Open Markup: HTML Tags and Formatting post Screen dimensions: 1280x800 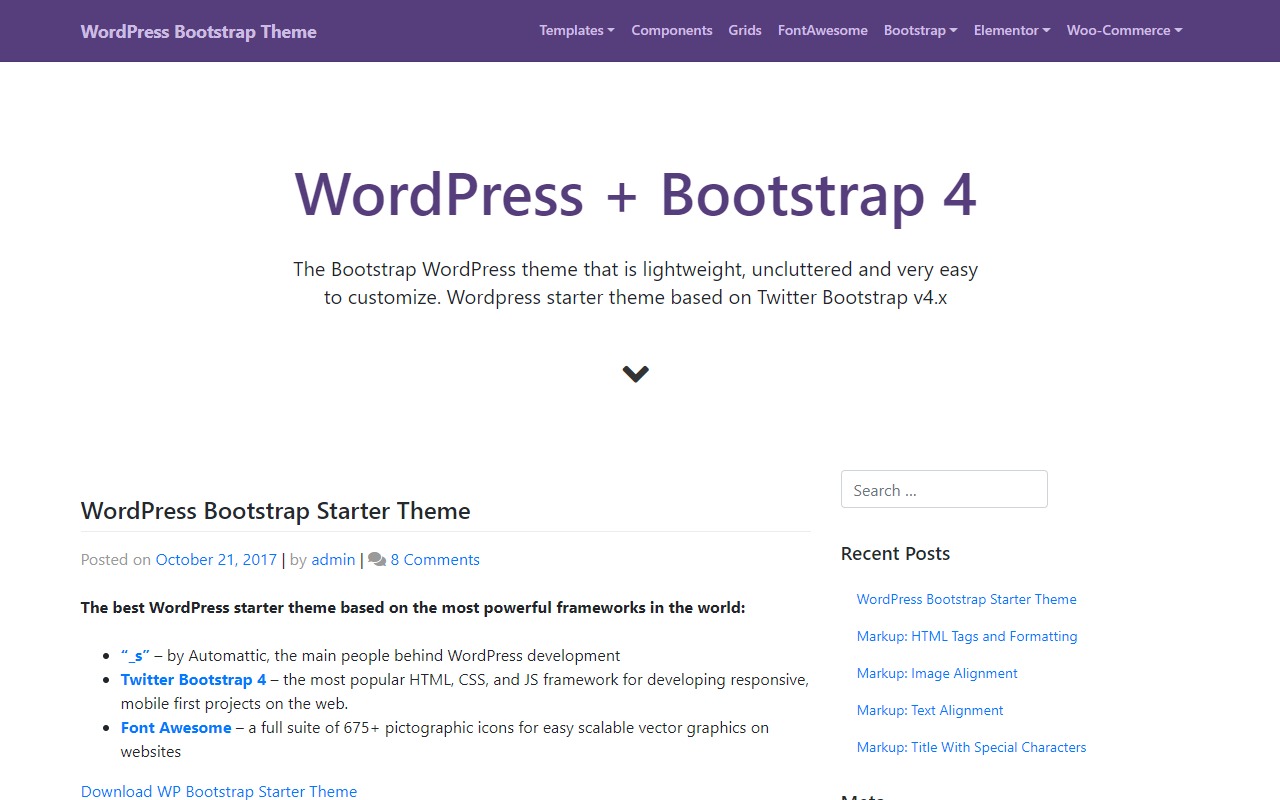pyautogui.click(x=967, y=636)
